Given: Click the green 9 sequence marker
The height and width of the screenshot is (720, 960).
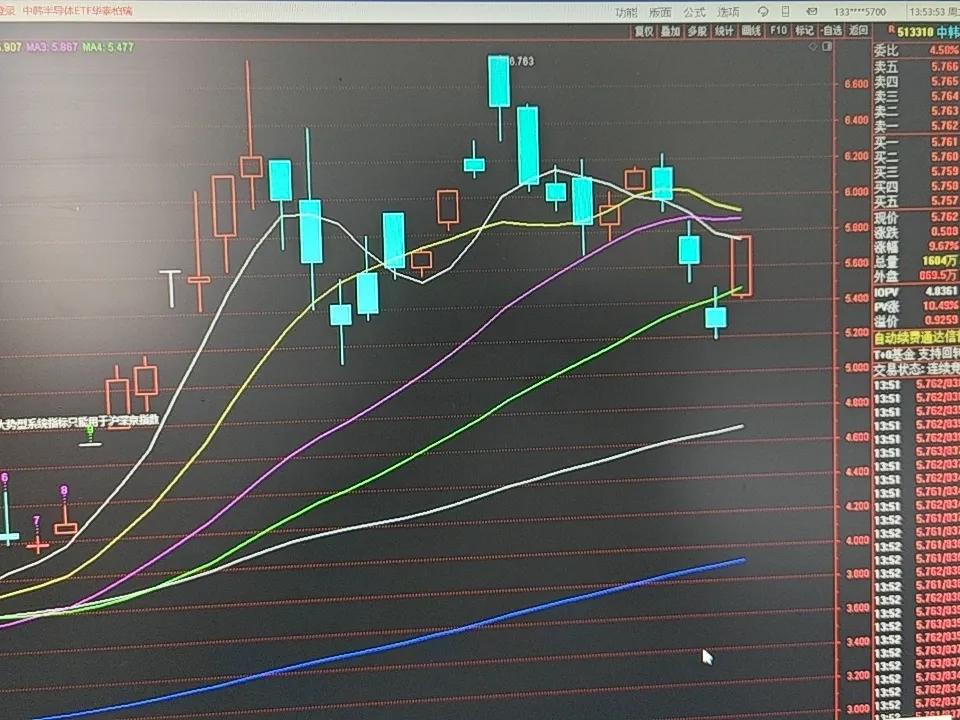Looking at the screenshot, I should click(x=91, y=431).
